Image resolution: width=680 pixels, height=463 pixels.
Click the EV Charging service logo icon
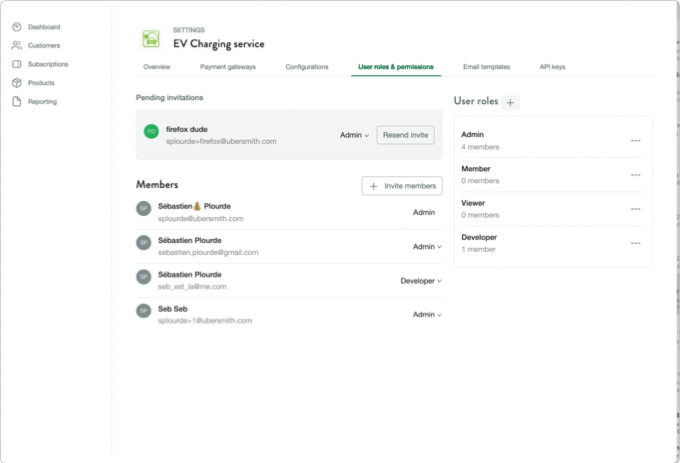tap(152, 39)
